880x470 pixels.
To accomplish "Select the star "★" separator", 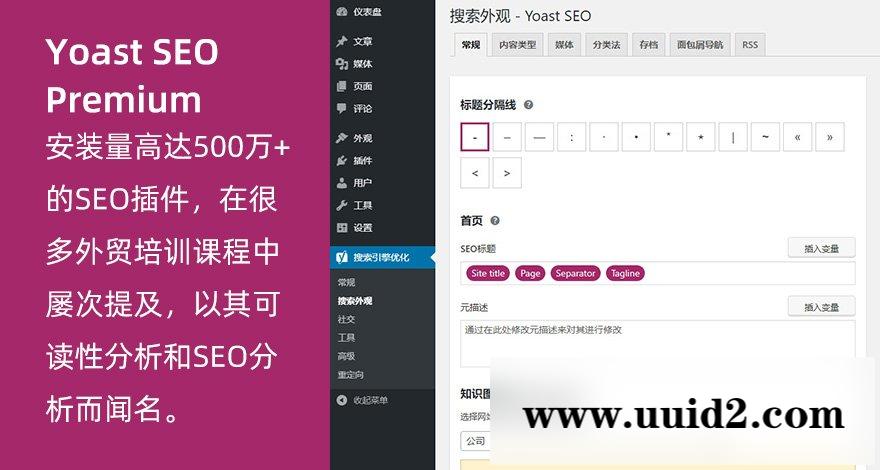I will 700,137.
